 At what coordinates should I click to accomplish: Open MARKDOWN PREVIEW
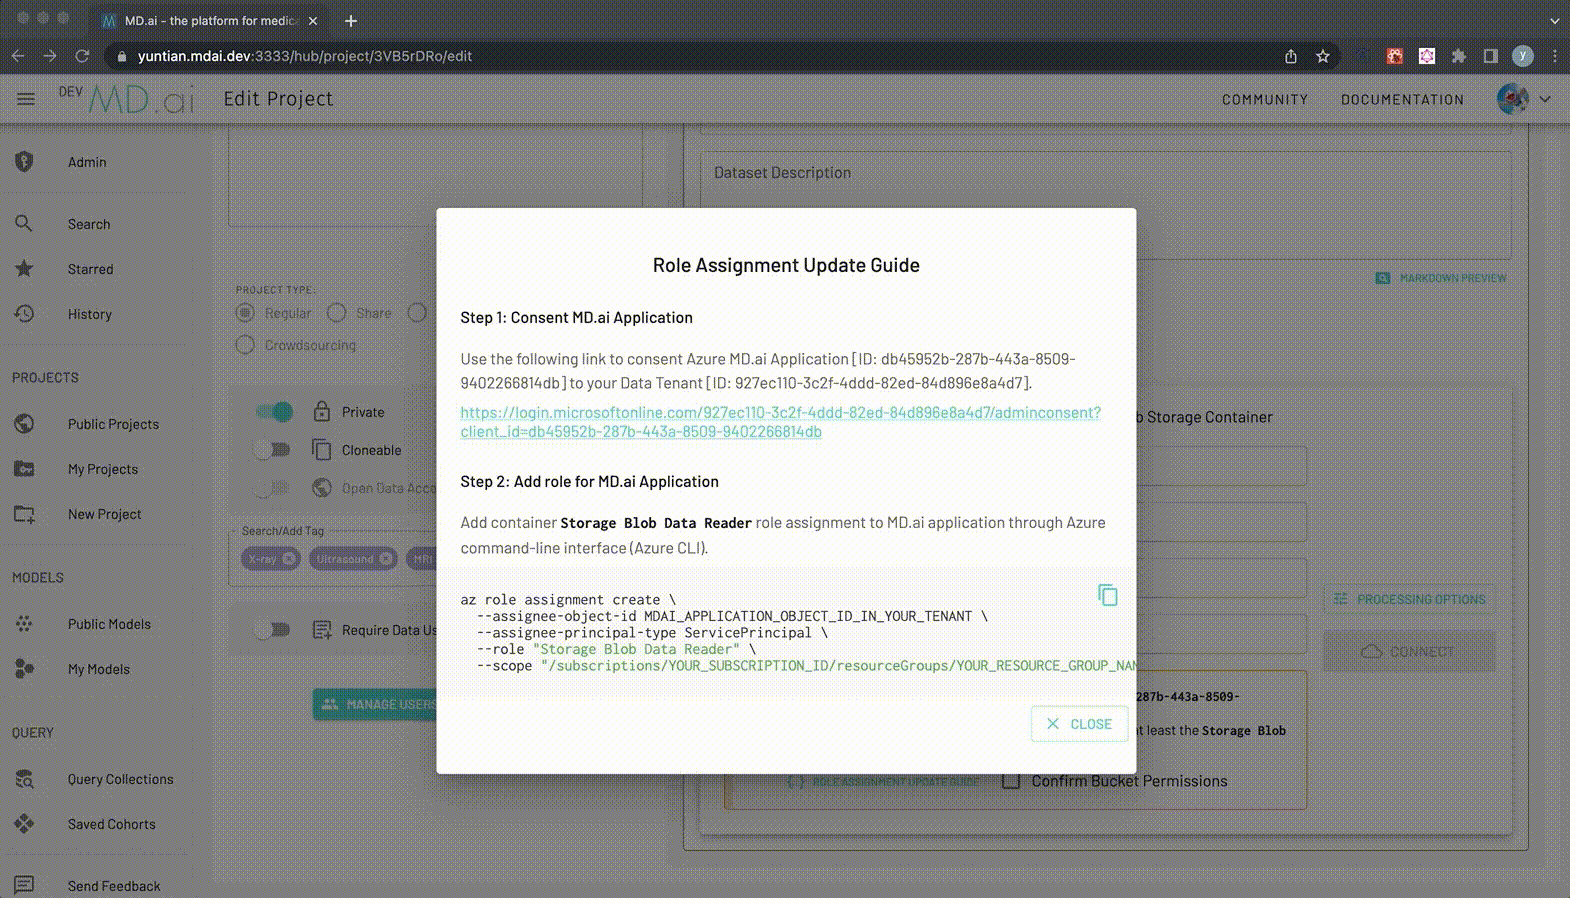tap(1440, 278)
